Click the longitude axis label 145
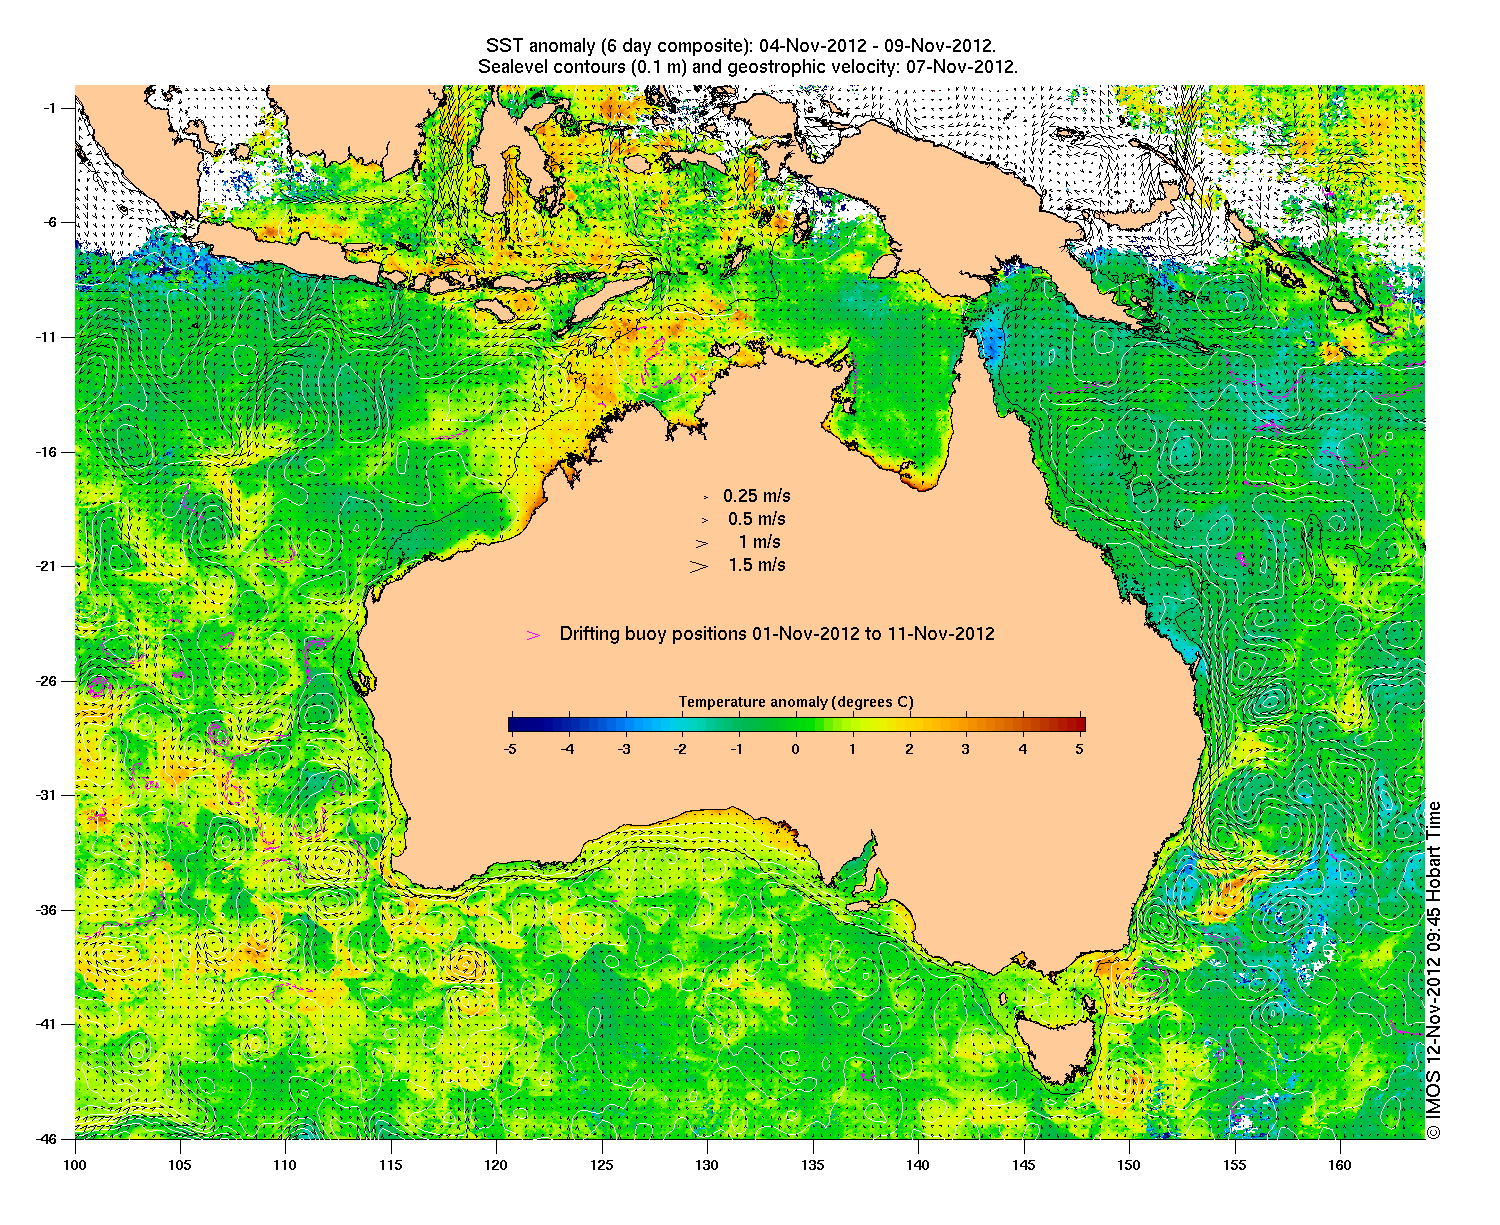Viewport: 1500px width, 1225px height. tap(1024, 1165)
